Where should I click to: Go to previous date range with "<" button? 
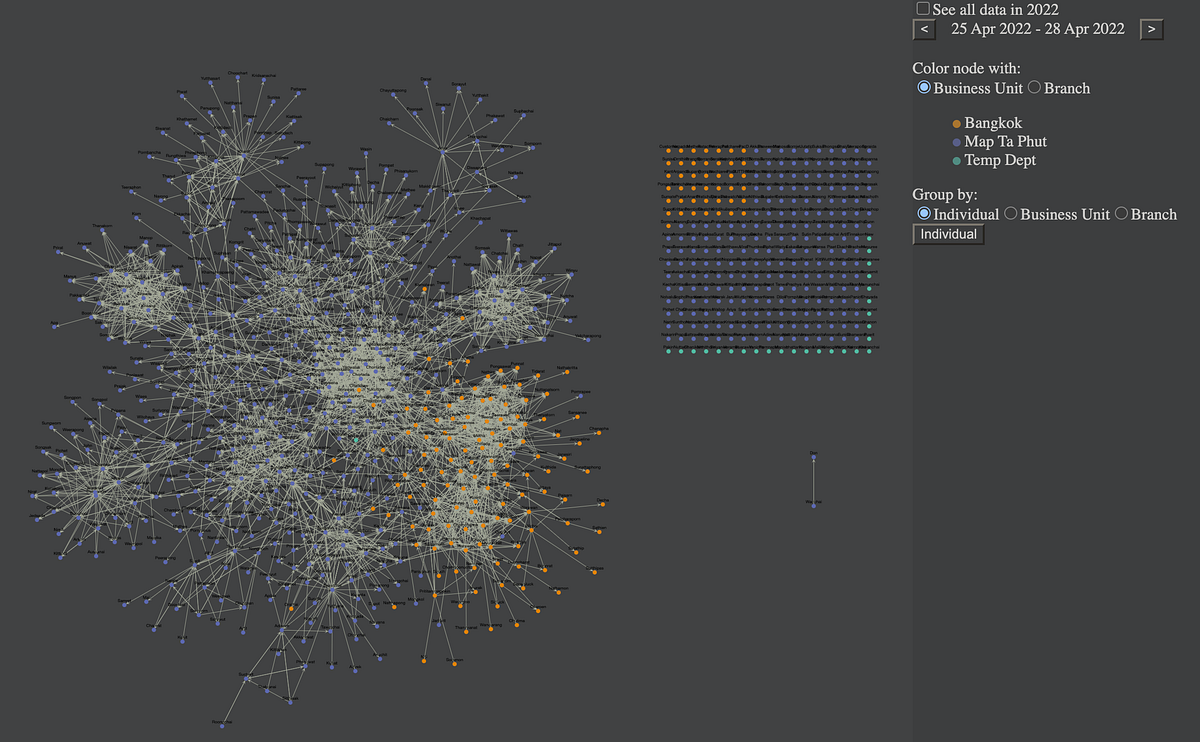923,29
